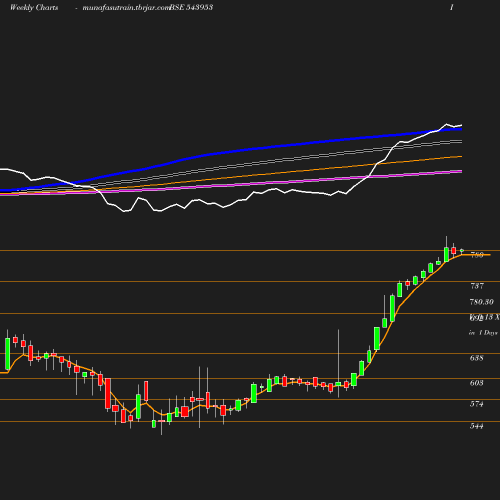Screen dimensions: 500x500
Task: Select the 737 price level label
Action: [477, 286]
